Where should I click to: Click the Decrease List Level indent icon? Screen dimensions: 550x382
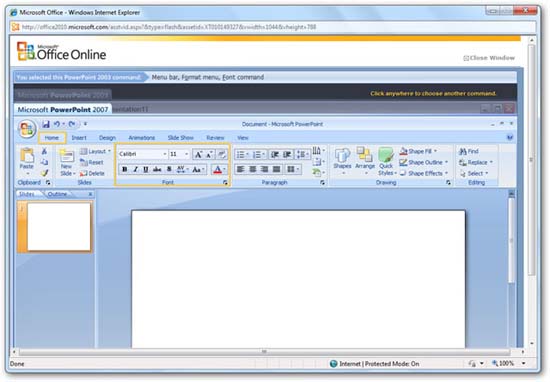pos(275,154)
